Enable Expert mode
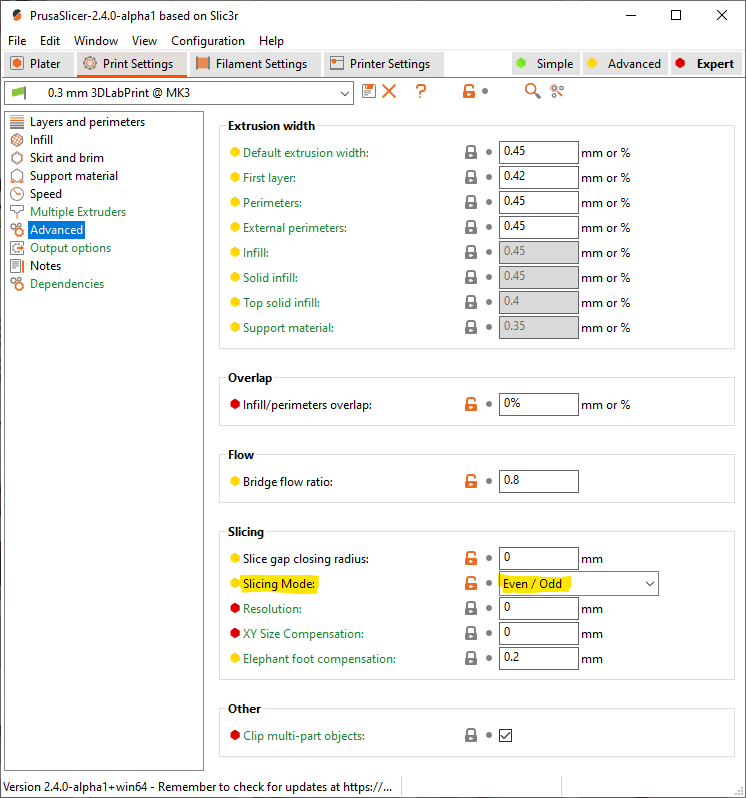 [705, 64]
